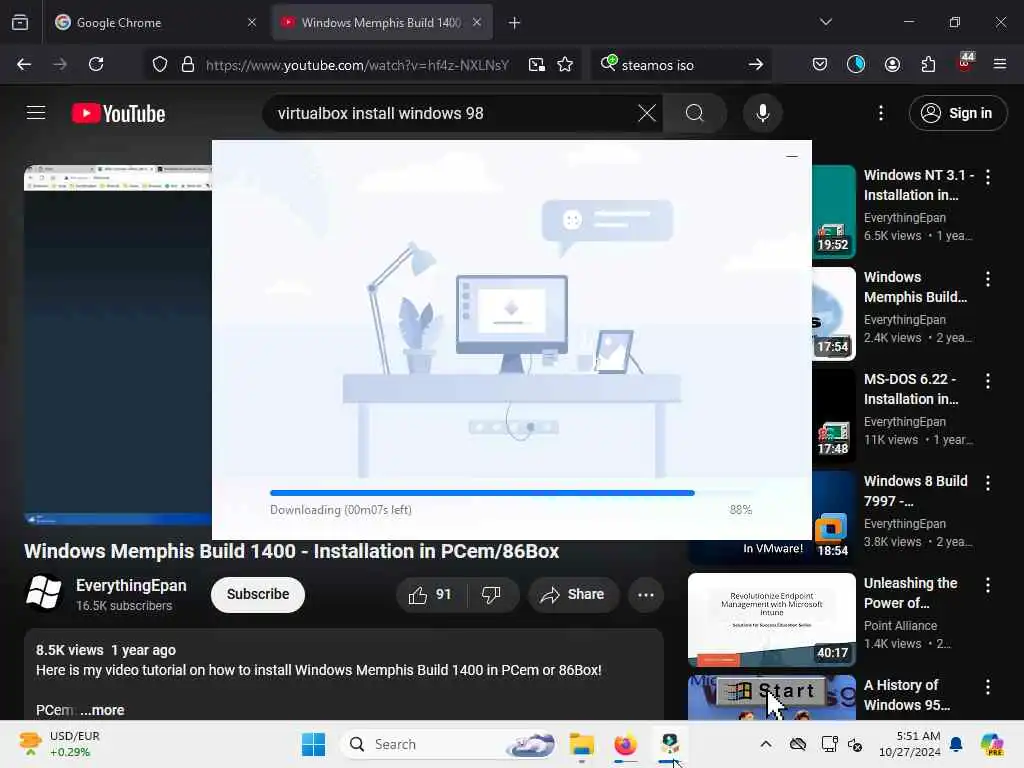Open the Firefox application hamburger menu
This screenshot has height=768, width=1024.
(x=1000, y=64)
